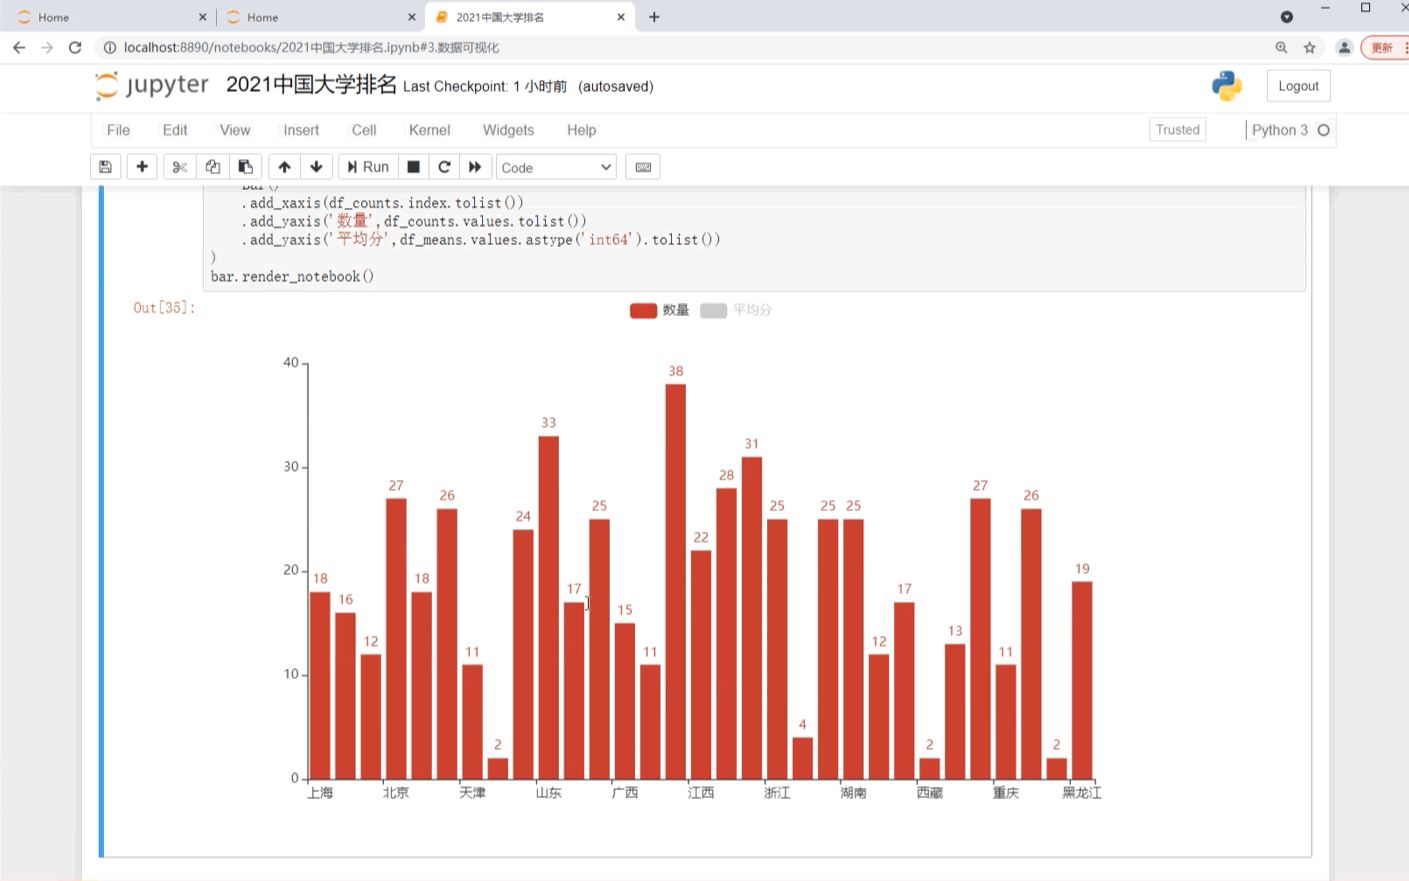The width and height of the screenshot is (1409, 881).
Task: Click the bar labeled 33
Action: [x=548, y=607]
